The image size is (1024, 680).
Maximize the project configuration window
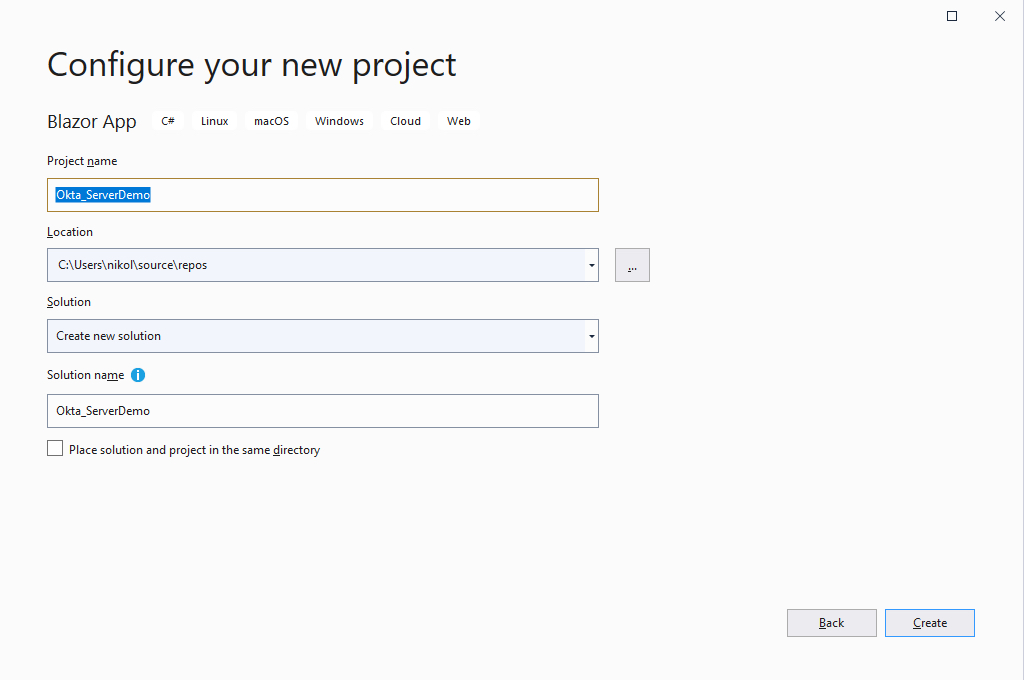(x=952, y=16)
